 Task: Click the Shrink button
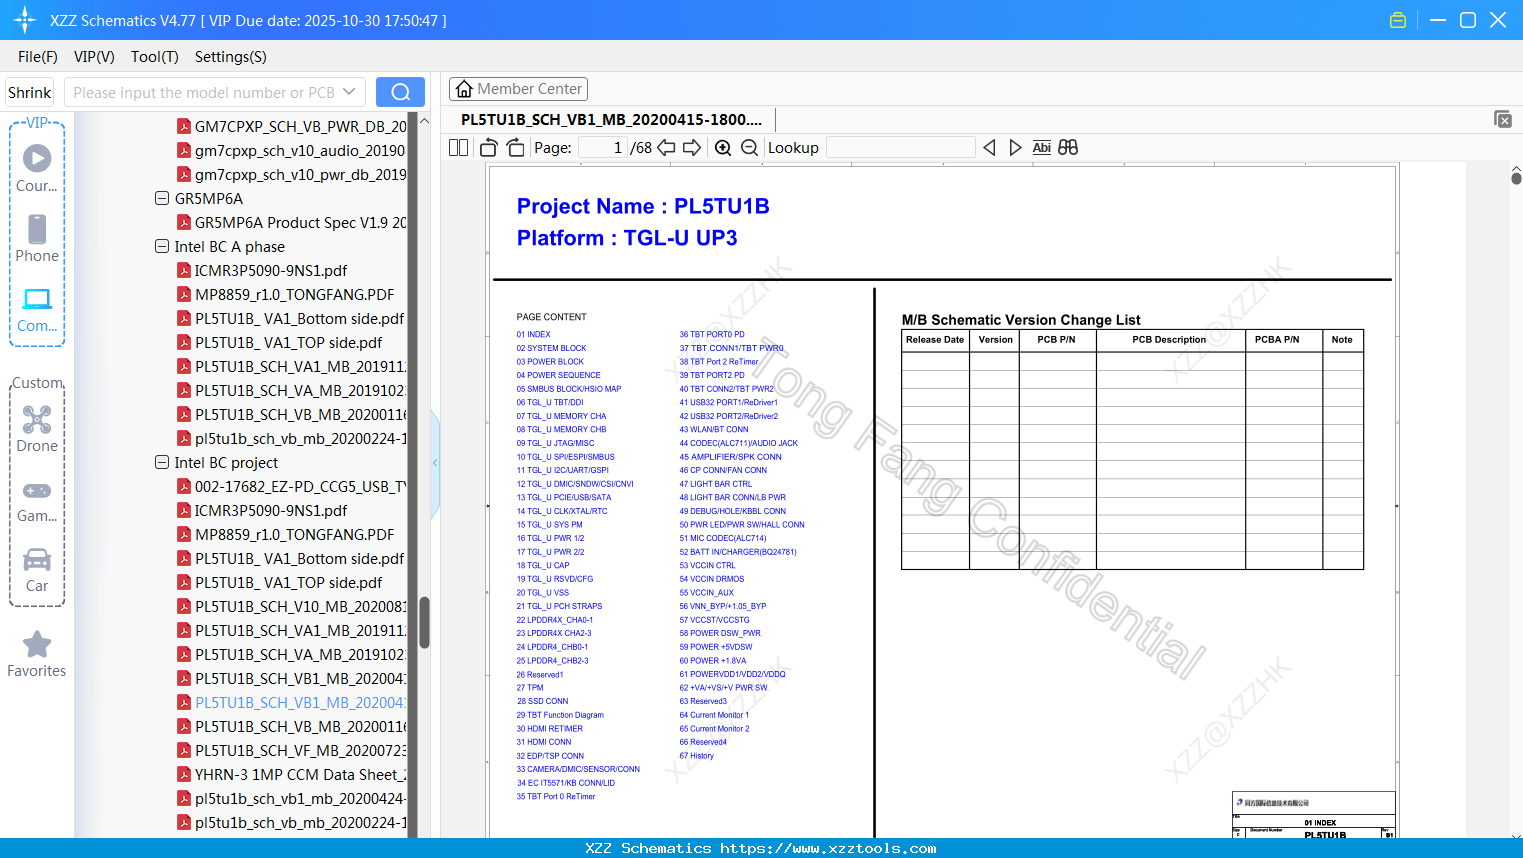click(30, 92)
